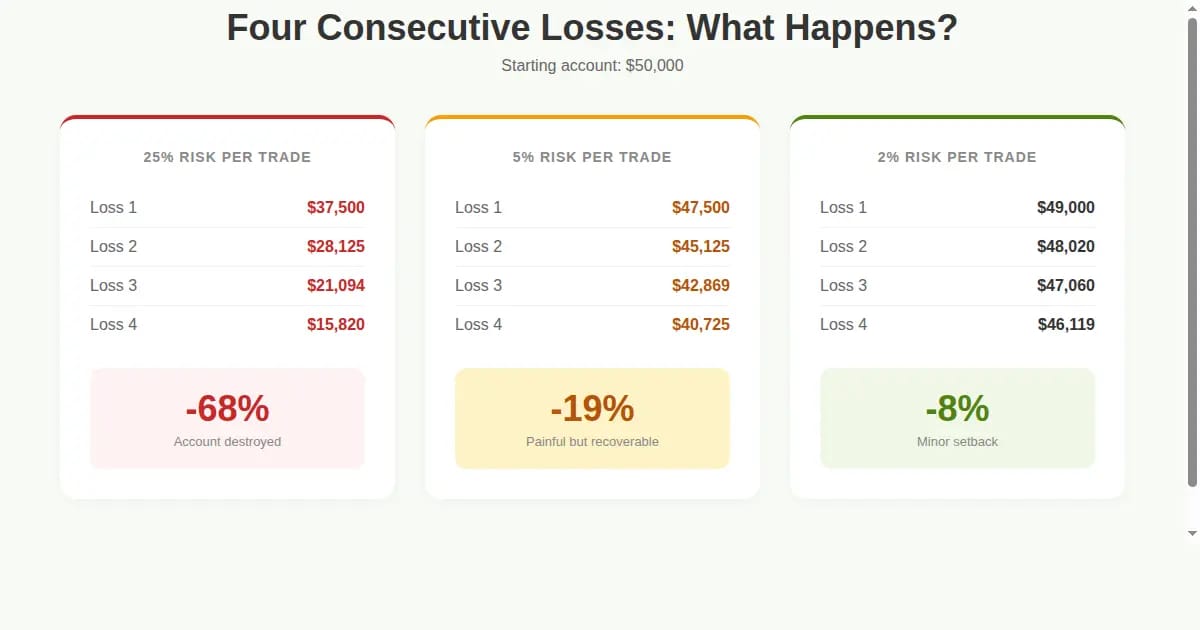Click the Starting account $50,000 subtitle
This screenshot has height=630, width=1200.
coord(592,66)
